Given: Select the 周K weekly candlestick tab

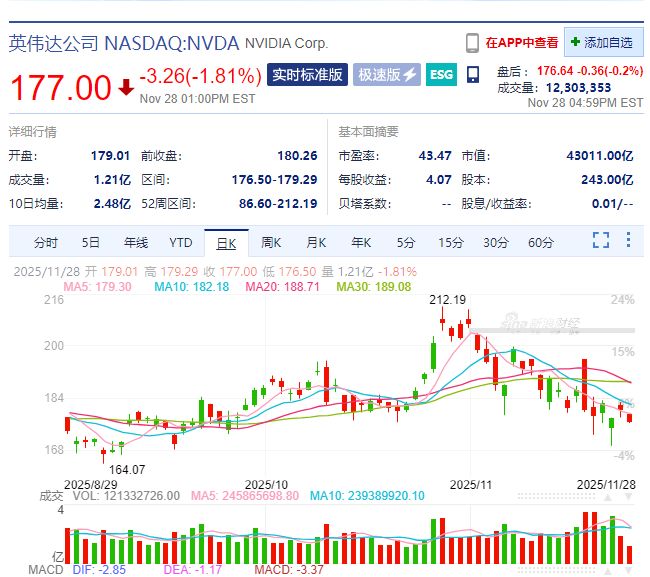Looking at the screenshot, I should (271, 243).
